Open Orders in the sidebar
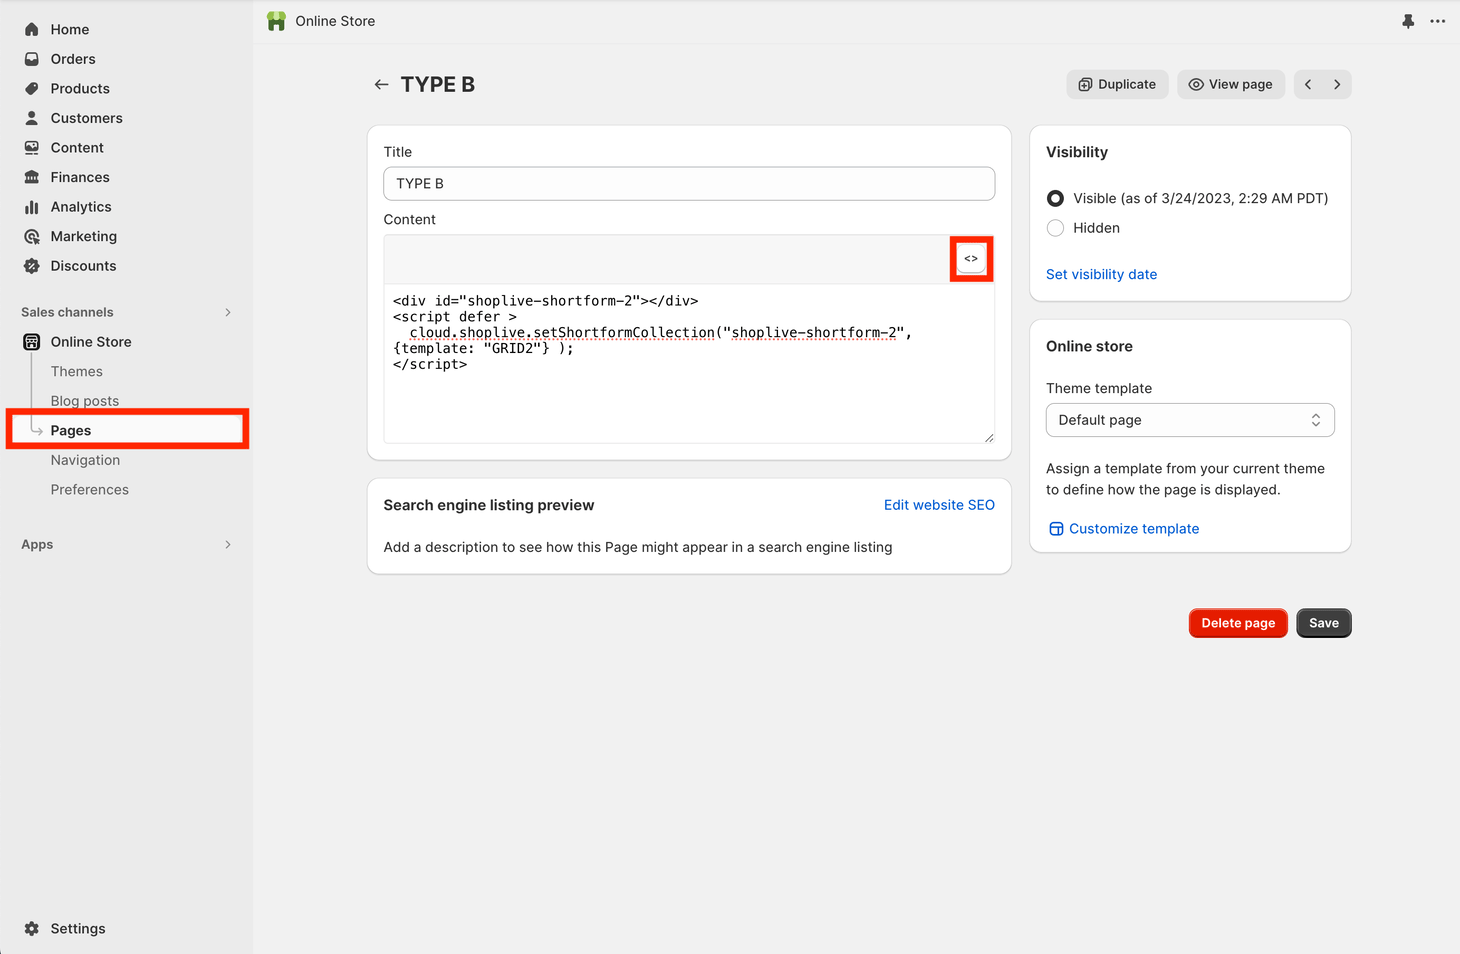This screenshot has height=954, width=1460. (73, 59)
